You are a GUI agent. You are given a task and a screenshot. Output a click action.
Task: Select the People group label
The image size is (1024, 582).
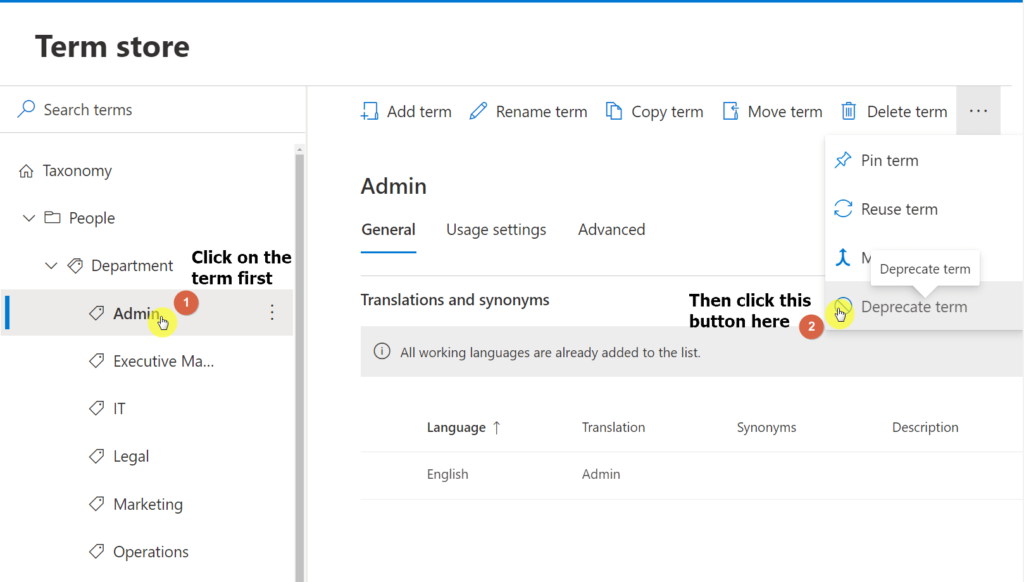(92, 218)
